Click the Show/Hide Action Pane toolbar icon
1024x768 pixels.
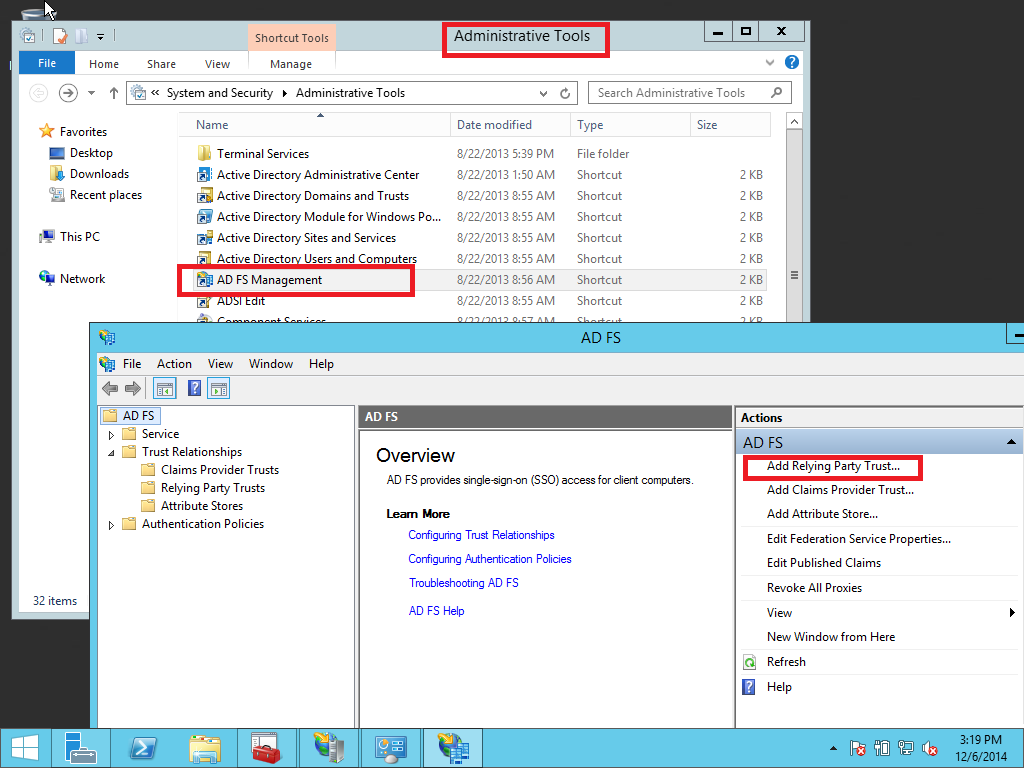219,389
